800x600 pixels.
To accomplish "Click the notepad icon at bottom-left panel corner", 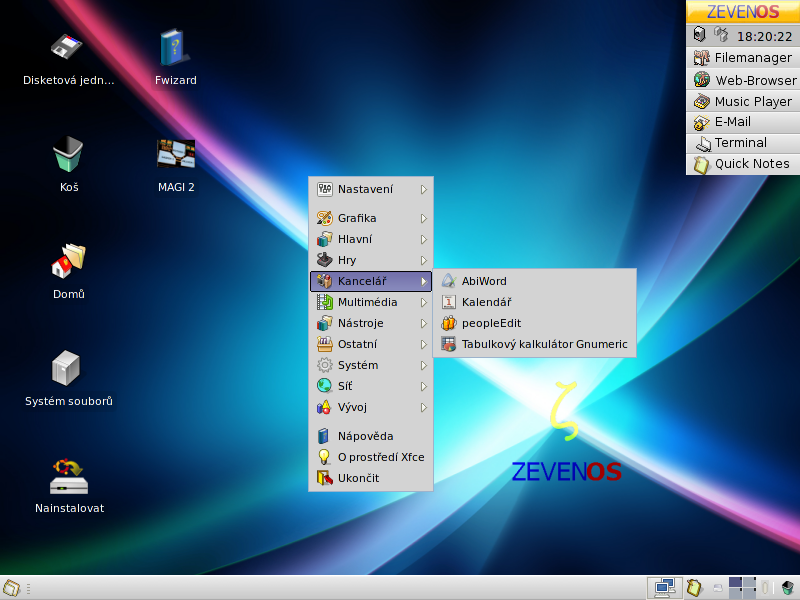I will coord(11,588).
